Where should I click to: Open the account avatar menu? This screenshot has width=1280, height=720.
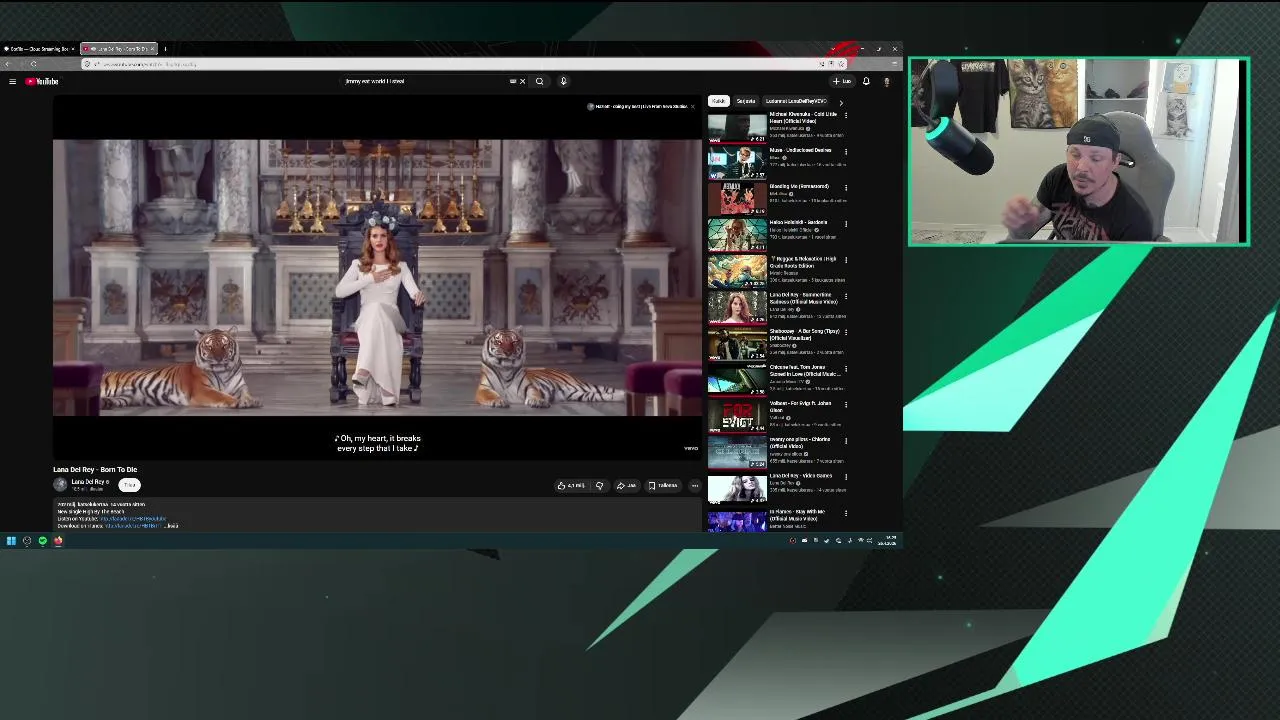coord(886,81)
